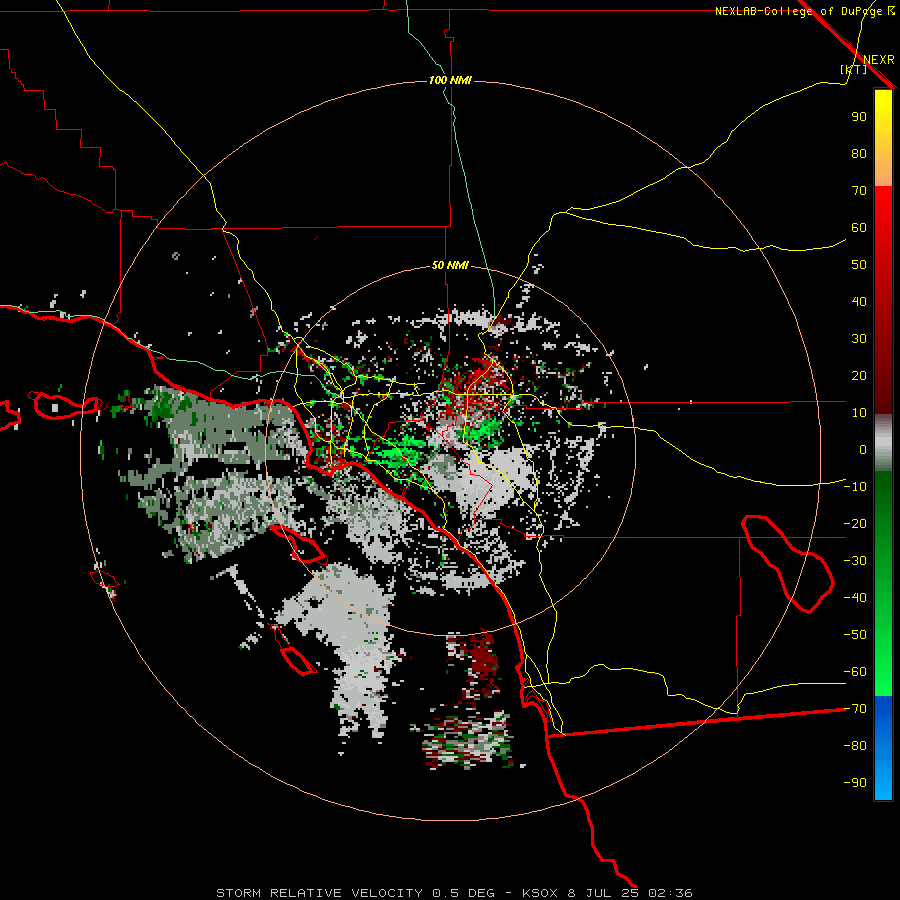Click the 20 value on the velocity scale

tap(859, 376)
